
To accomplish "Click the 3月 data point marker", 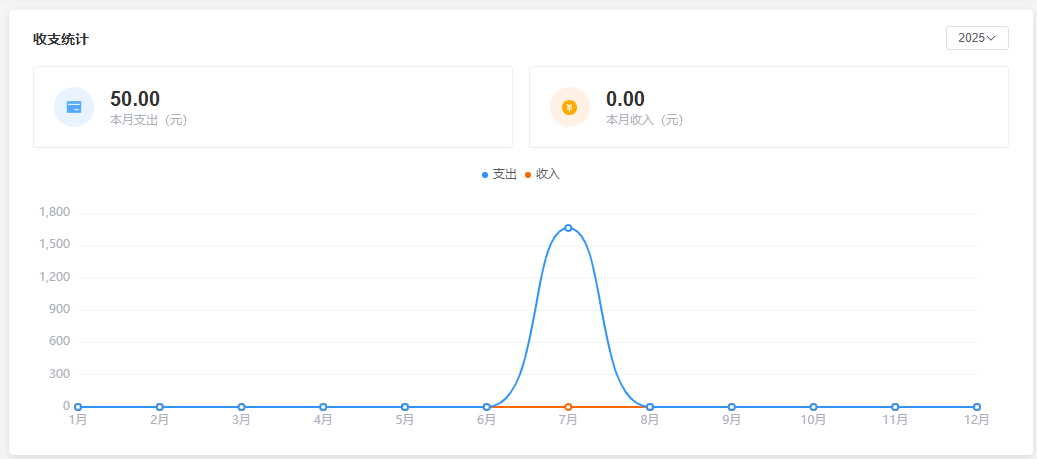I will (241, 407).
